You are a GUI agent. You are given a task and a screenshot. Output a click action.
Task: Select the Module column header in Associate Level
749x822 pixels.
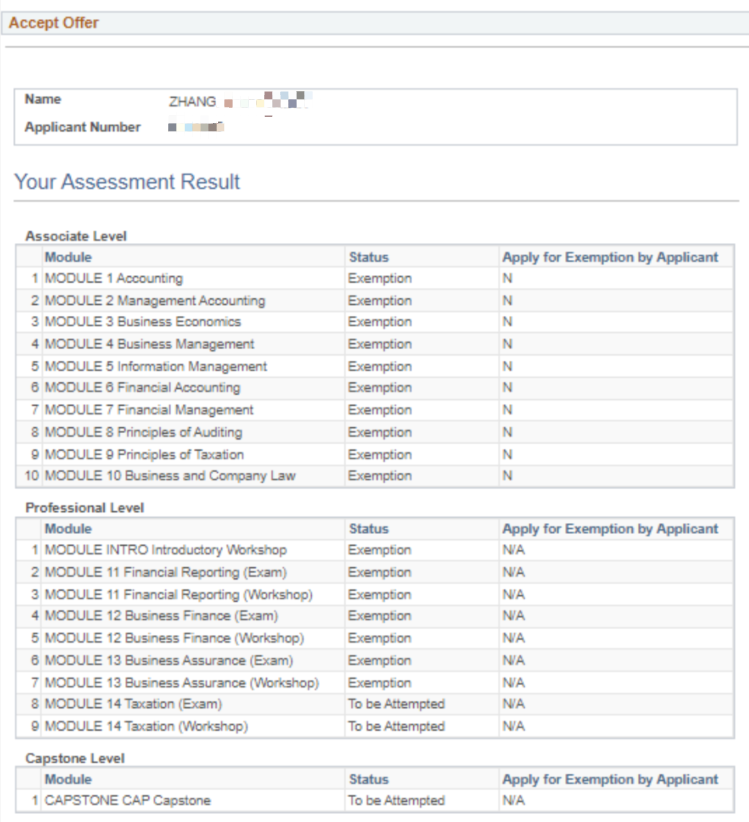[68, 257]
